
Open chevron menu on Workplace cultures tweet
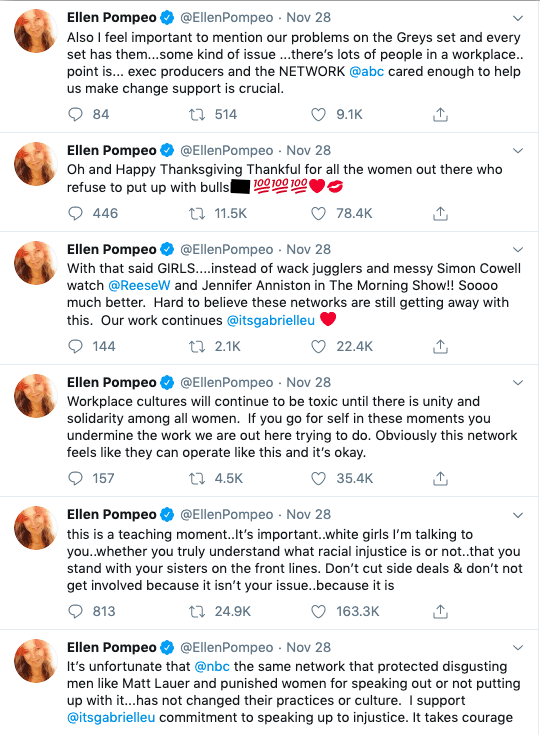[x=518, y=382]
